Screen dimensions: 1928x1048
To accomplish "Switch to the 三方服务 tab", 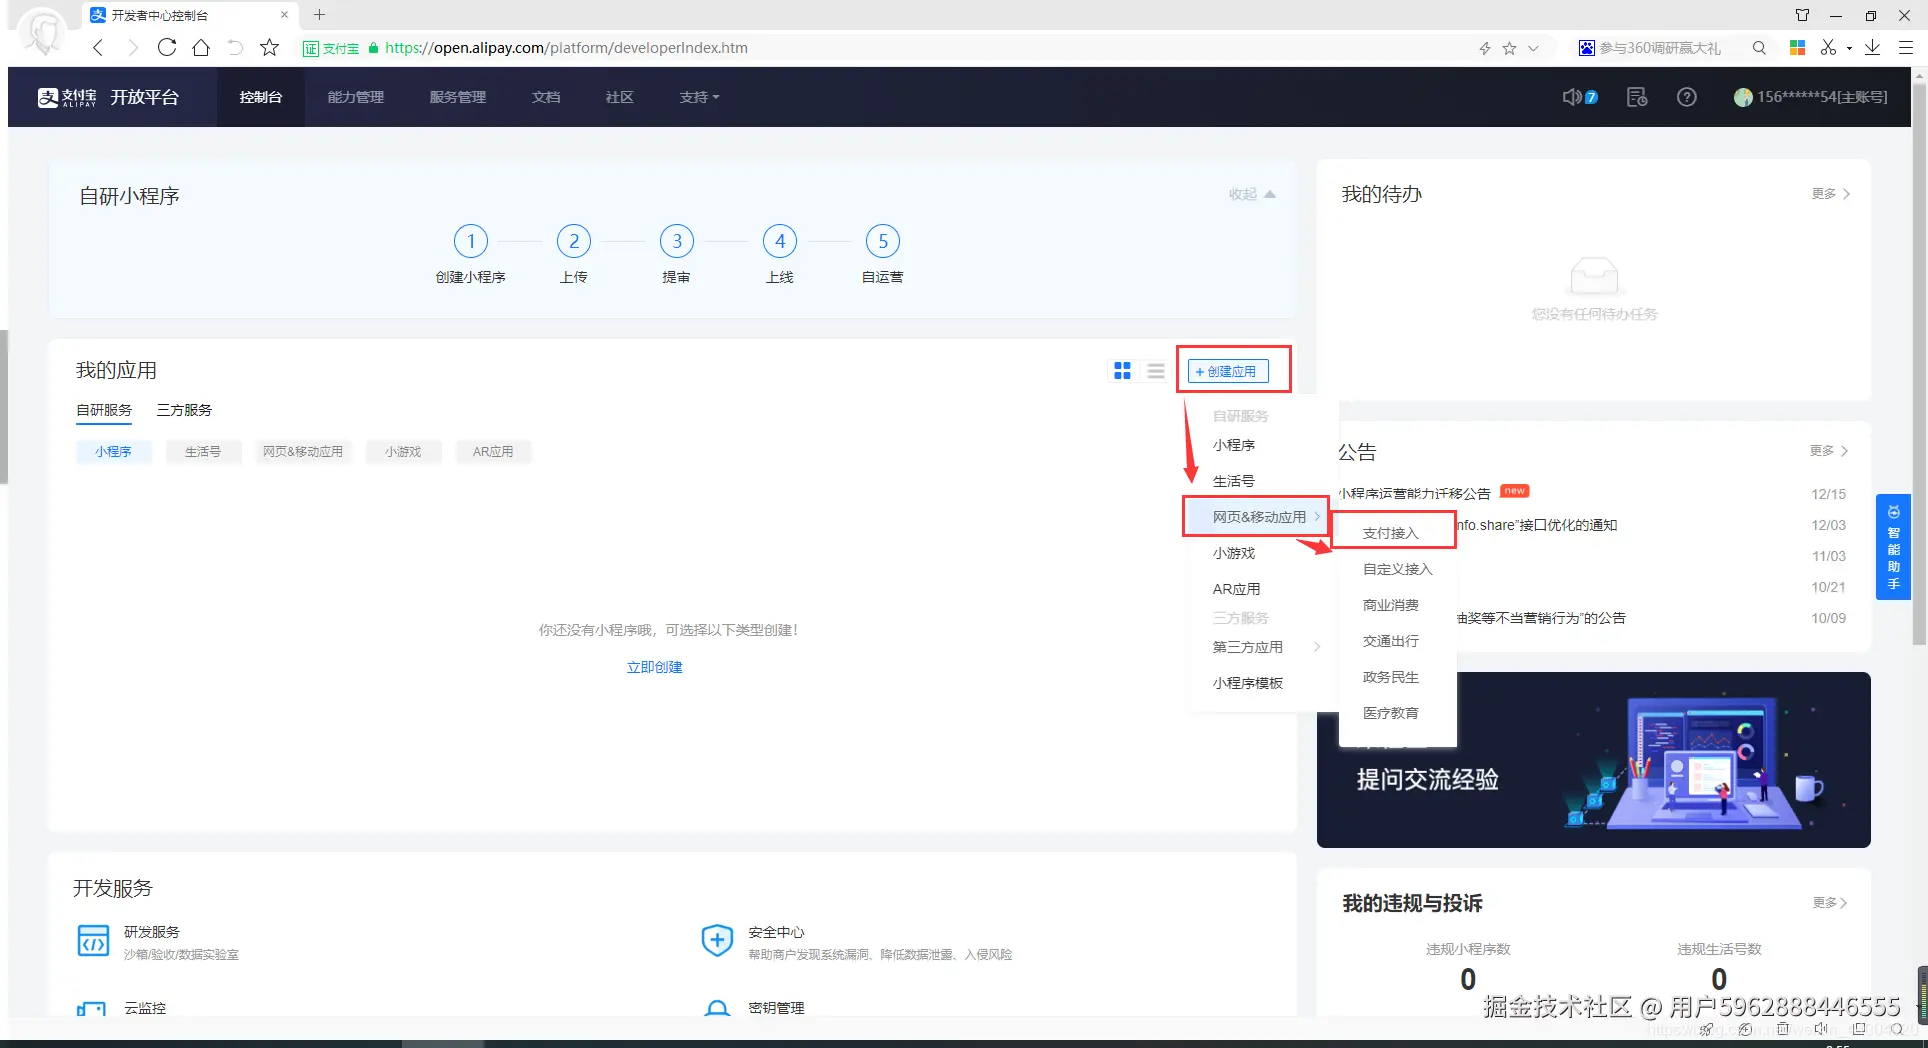I will pos(184,410).
